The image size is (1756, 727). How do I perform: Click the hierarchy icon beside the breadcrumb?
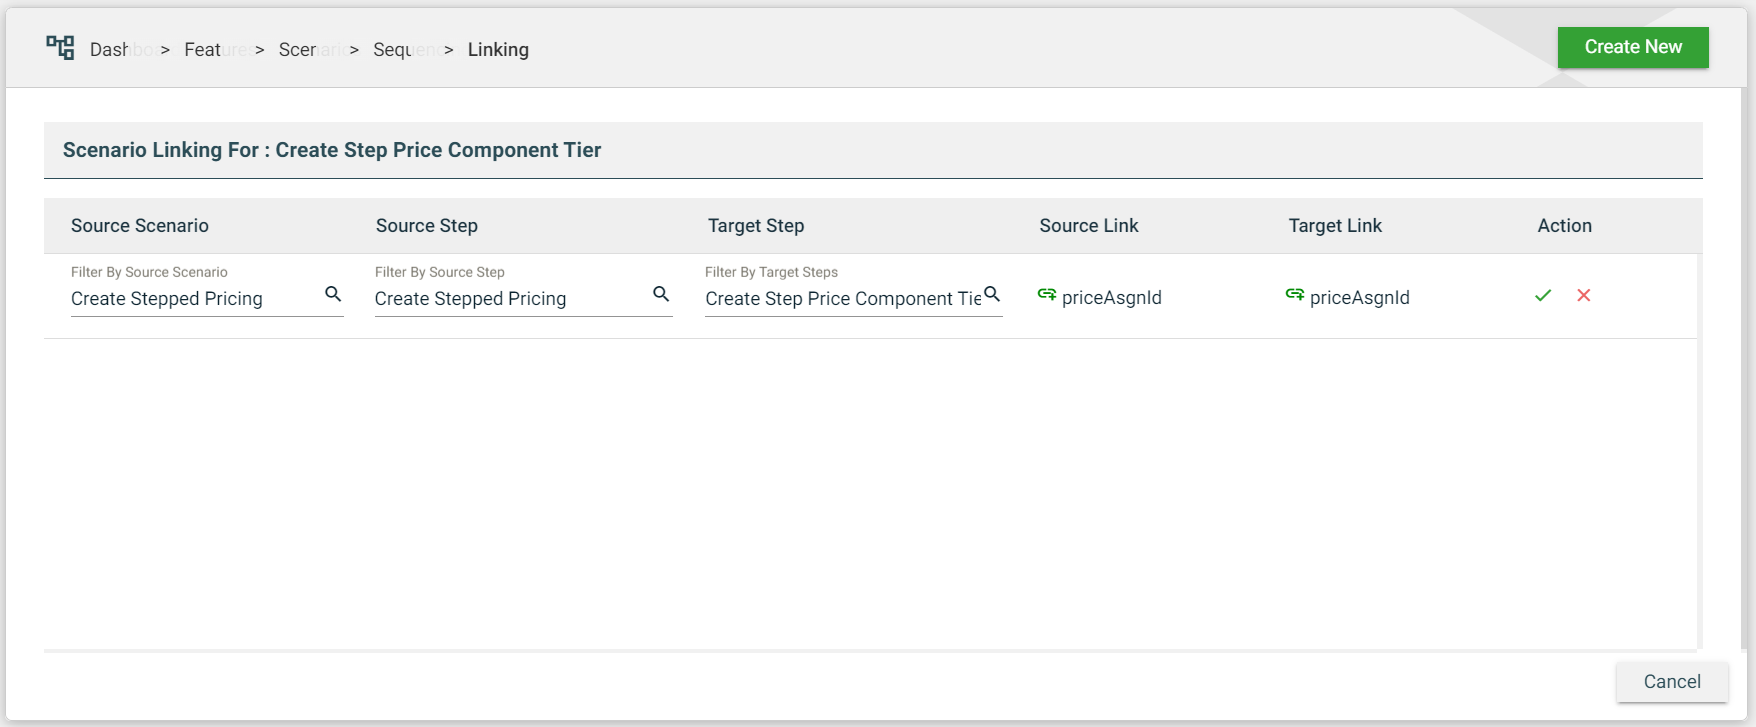(60, 47)
